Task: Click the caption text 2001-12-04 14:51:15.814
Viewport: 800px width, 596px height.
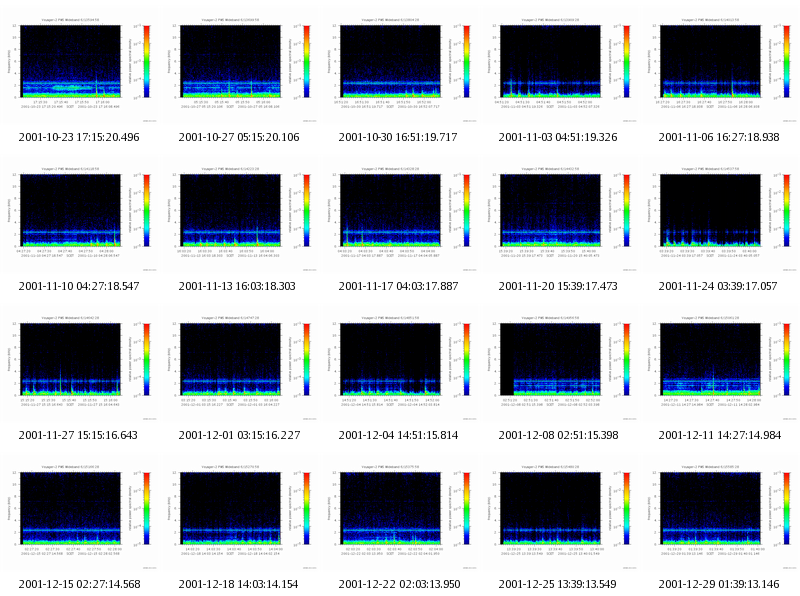Action: tap(398, 435)
